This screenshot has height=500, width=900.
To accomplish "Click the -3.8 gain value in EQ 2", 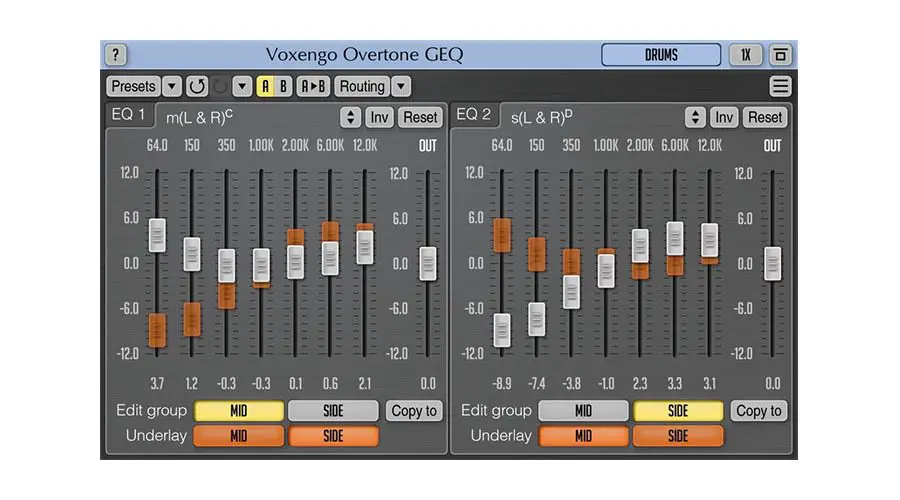I will click(x=571, y=383).
